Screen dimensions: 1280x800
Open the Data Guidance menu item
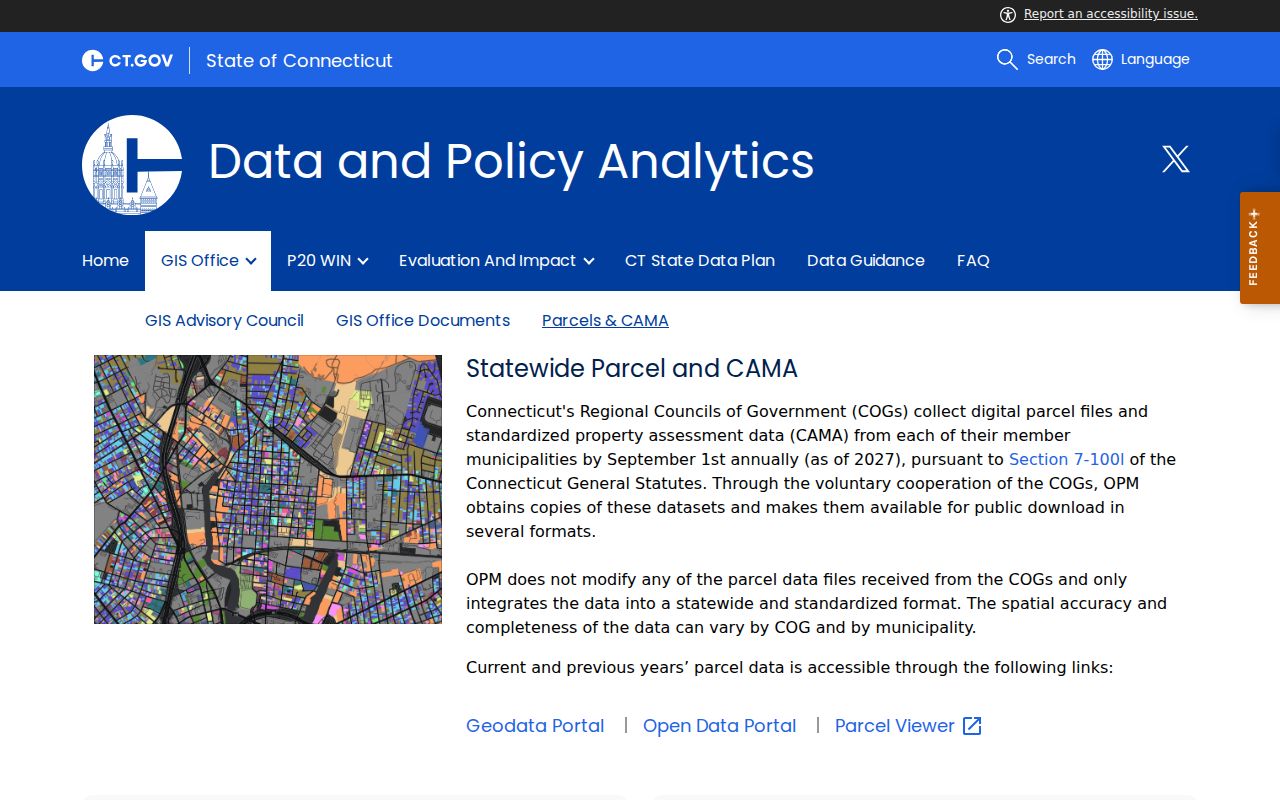tap(866, 261)
